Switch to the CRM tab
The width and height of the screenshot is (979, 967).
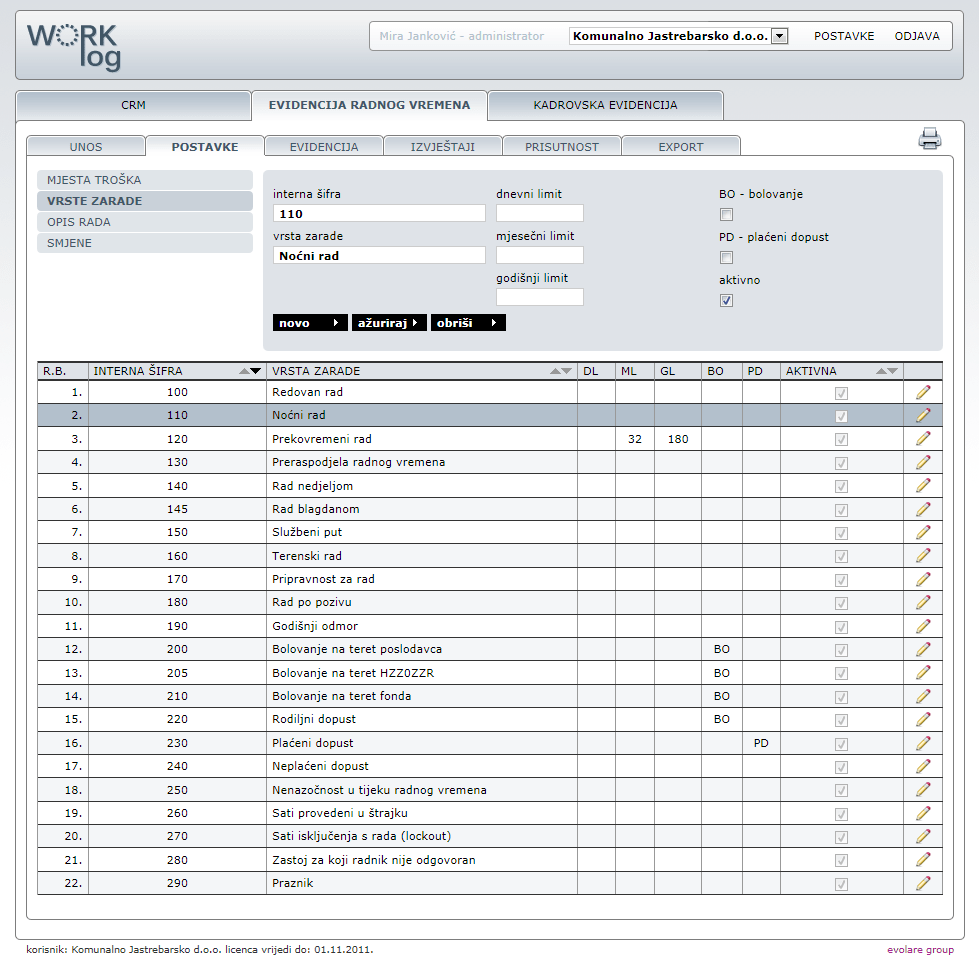click(133, 106)
